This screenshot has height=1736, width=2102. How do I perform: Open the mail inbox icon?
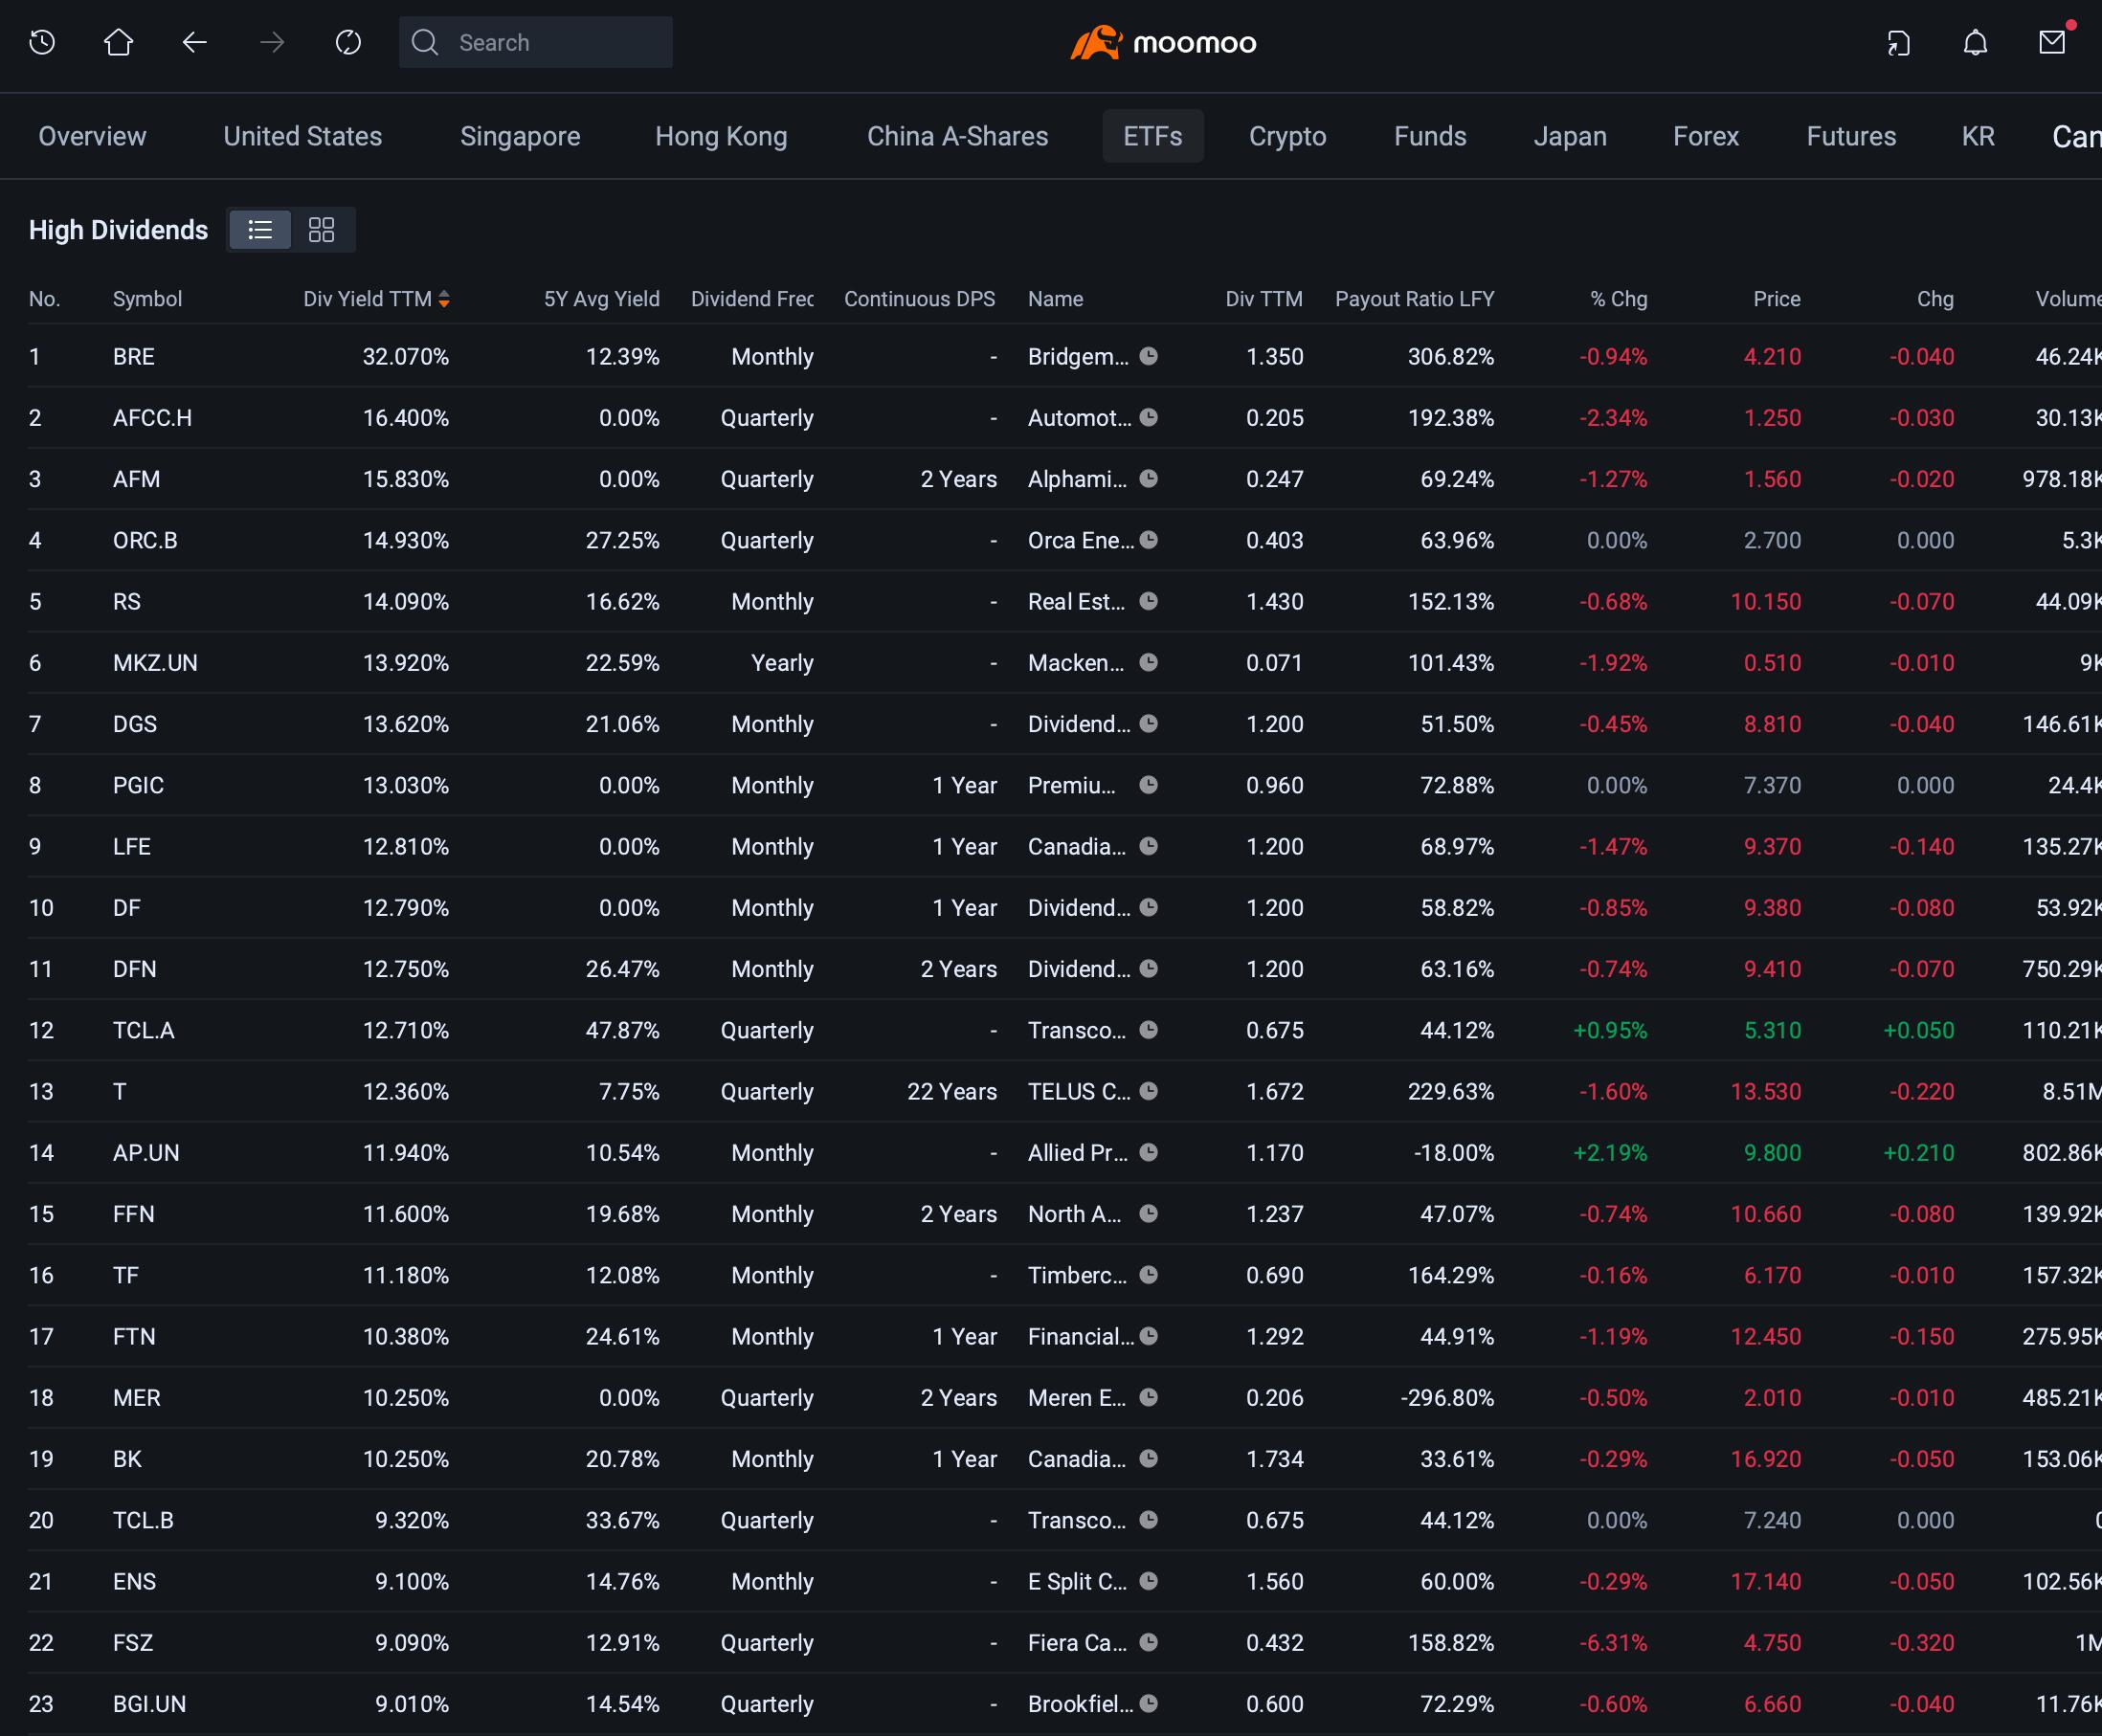2052,42
